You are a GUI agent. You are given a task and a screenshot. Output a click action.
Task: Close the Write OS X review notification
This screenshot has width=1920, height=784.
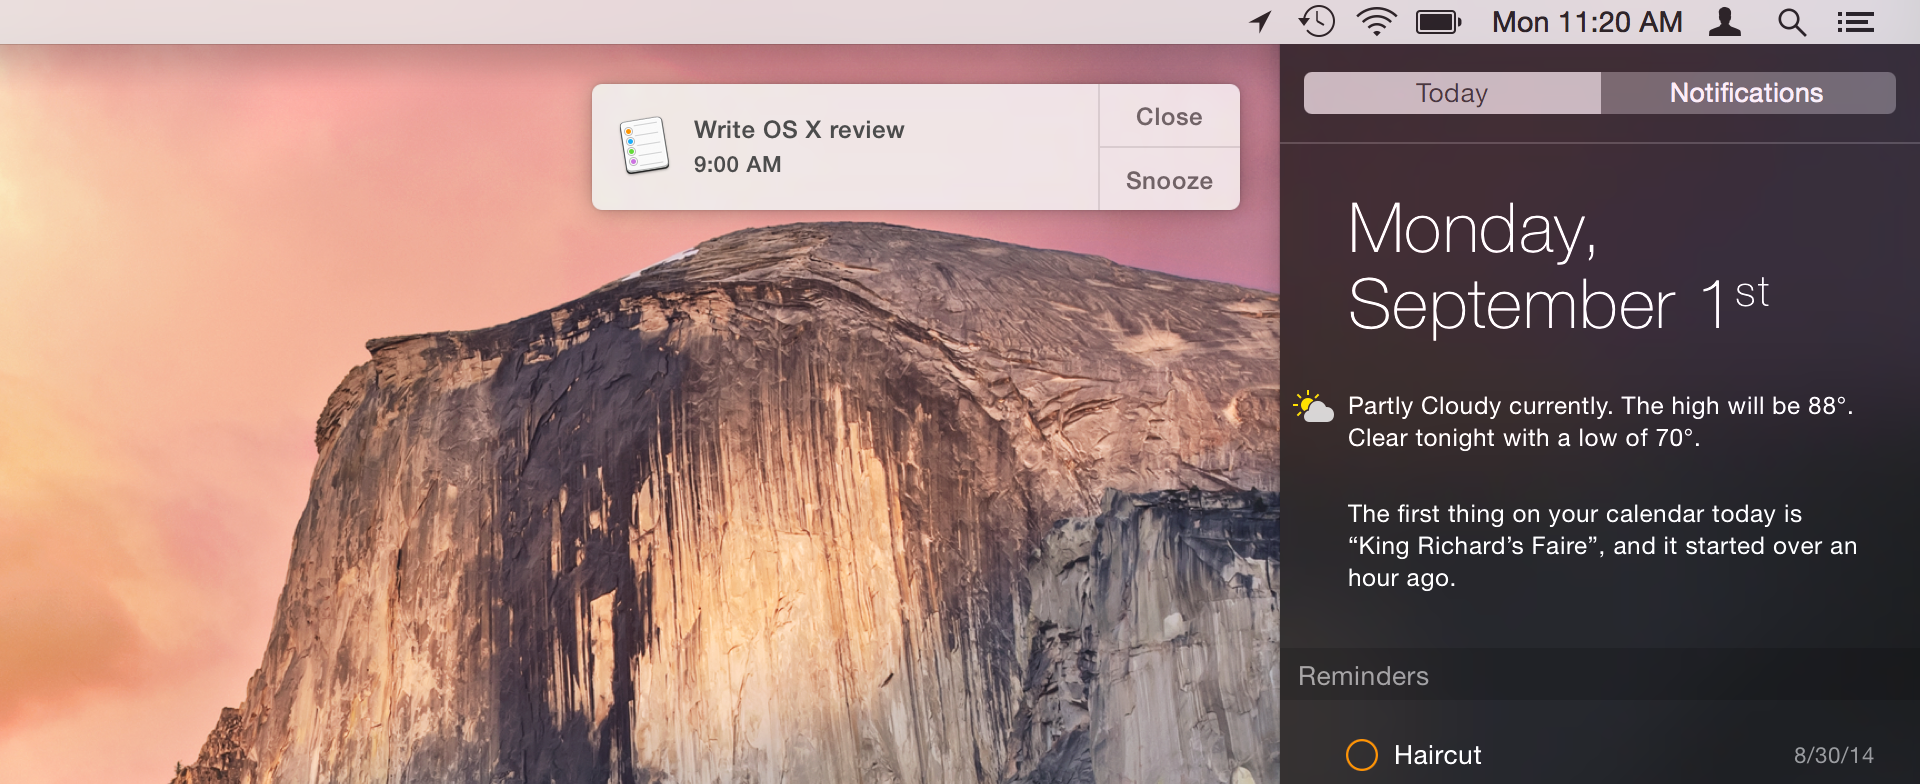tap(1169, 116)
